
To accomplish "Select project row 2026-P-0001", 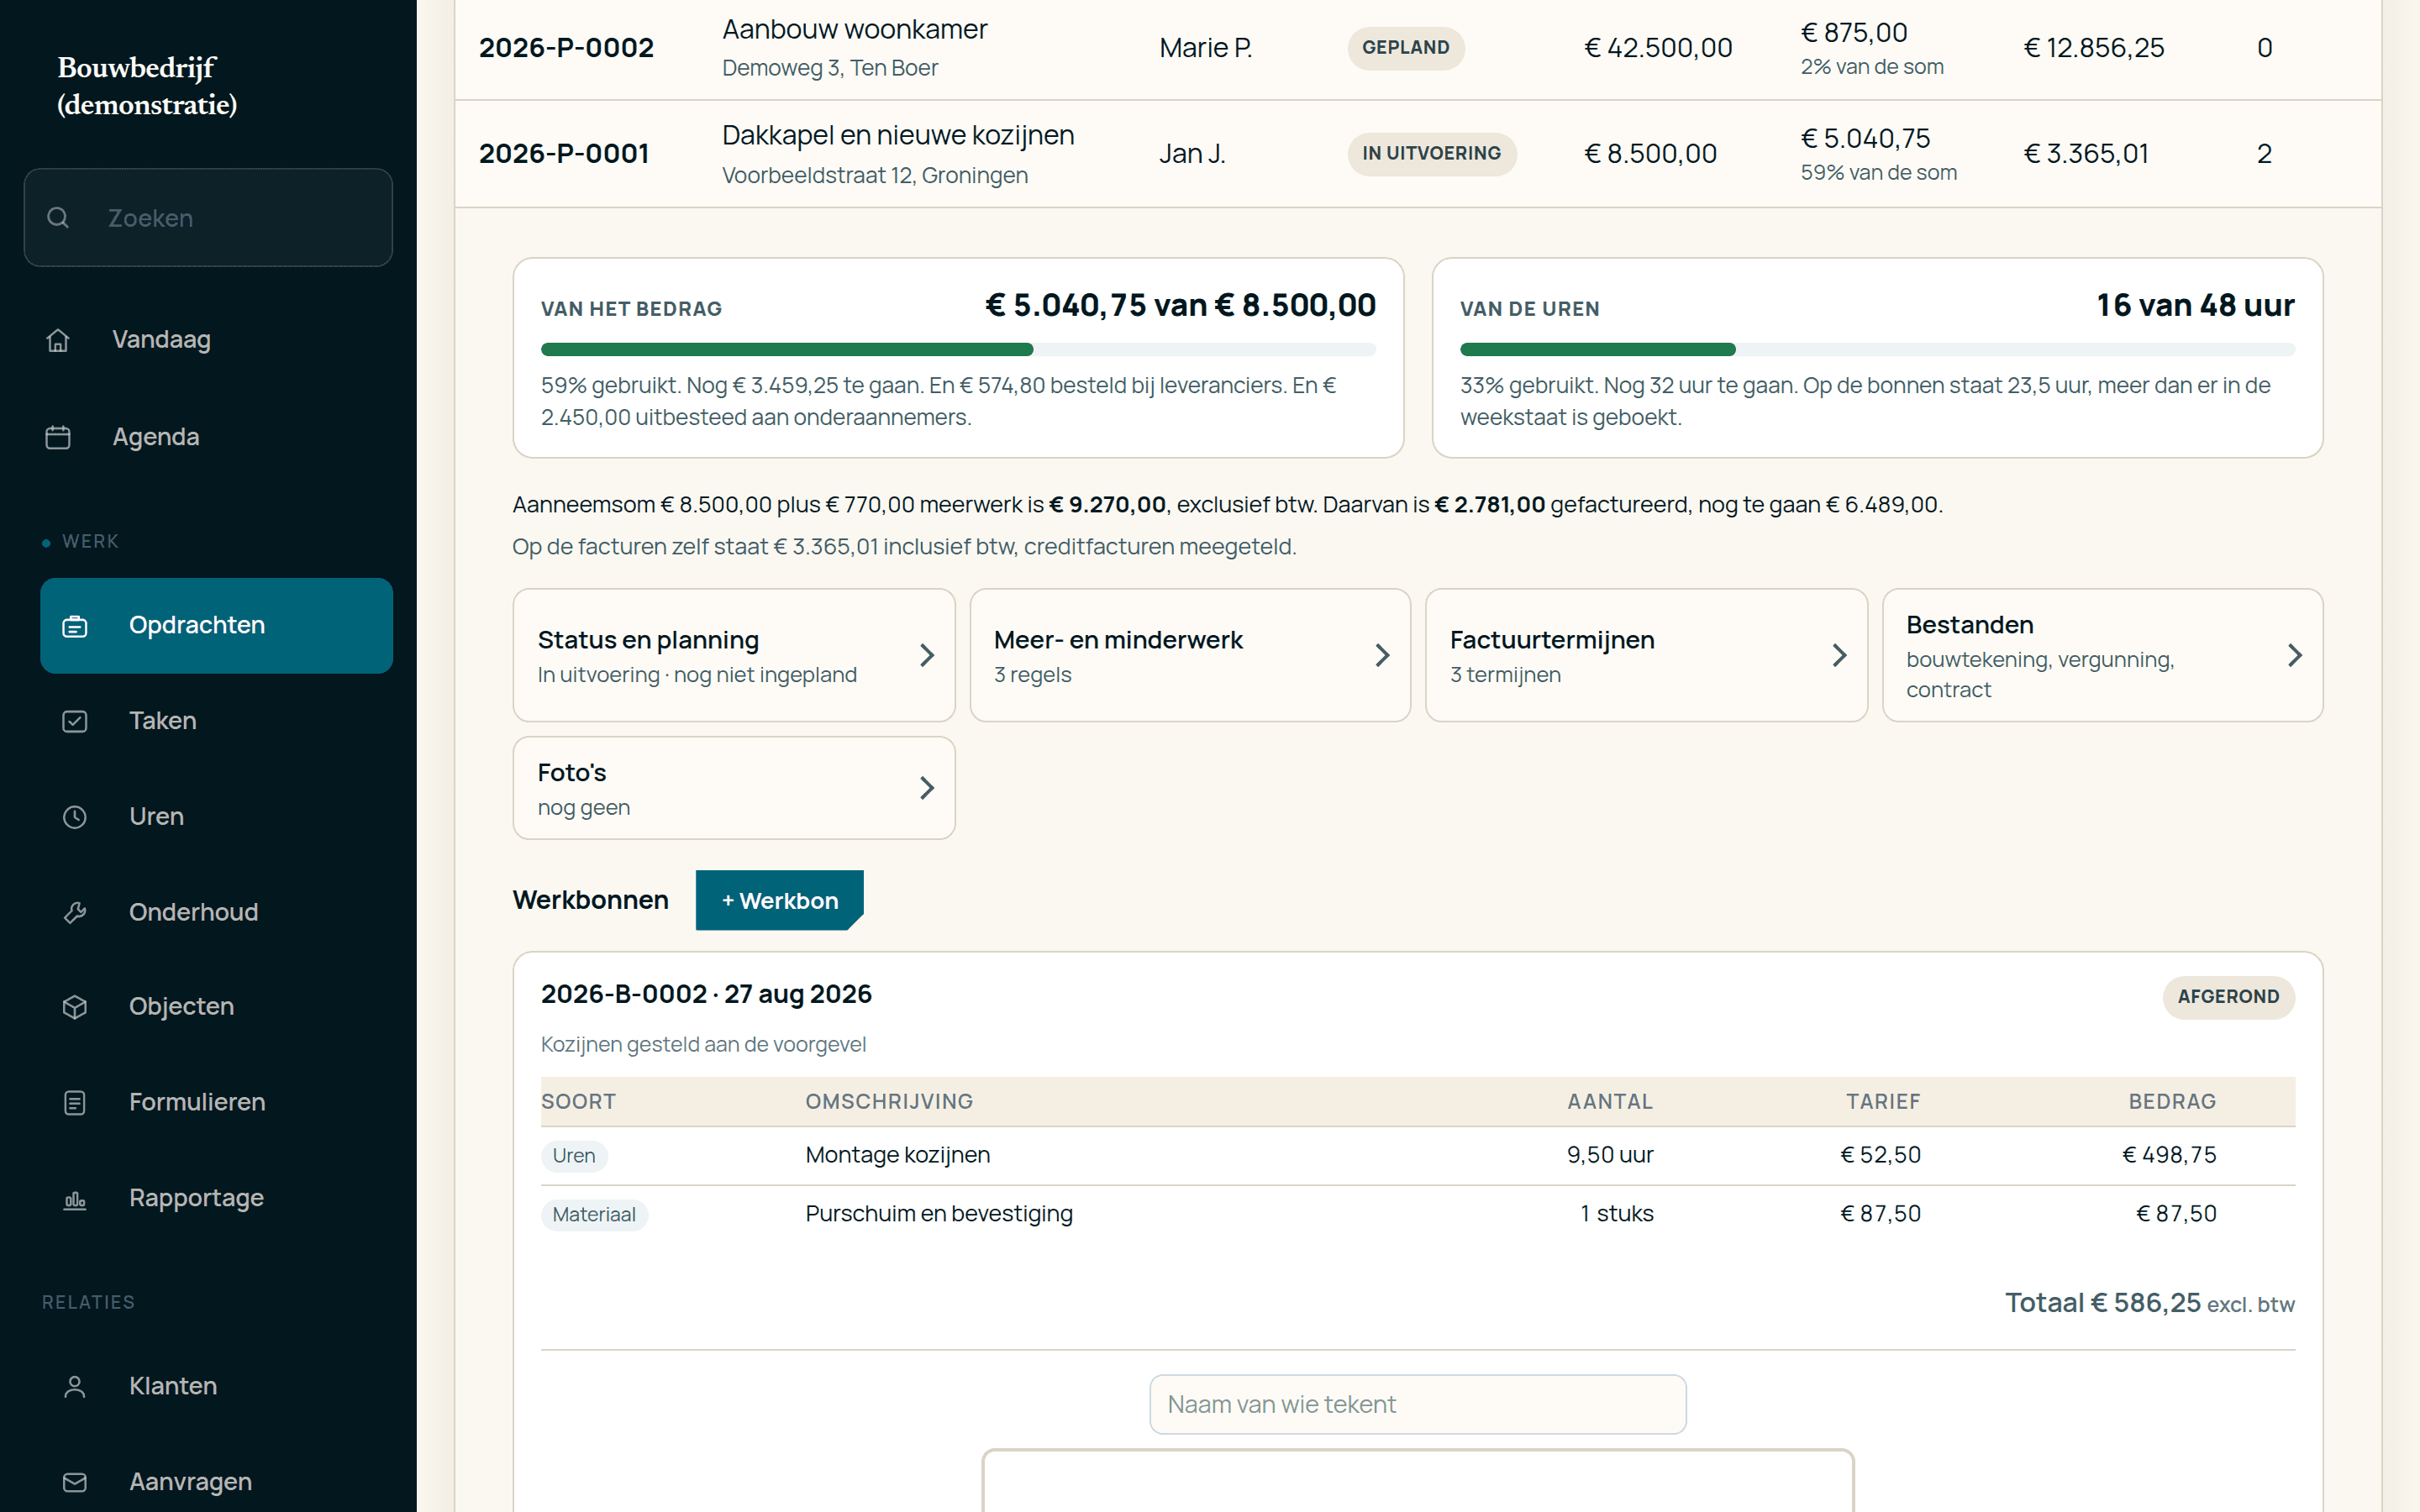I will click(1418, 154).
